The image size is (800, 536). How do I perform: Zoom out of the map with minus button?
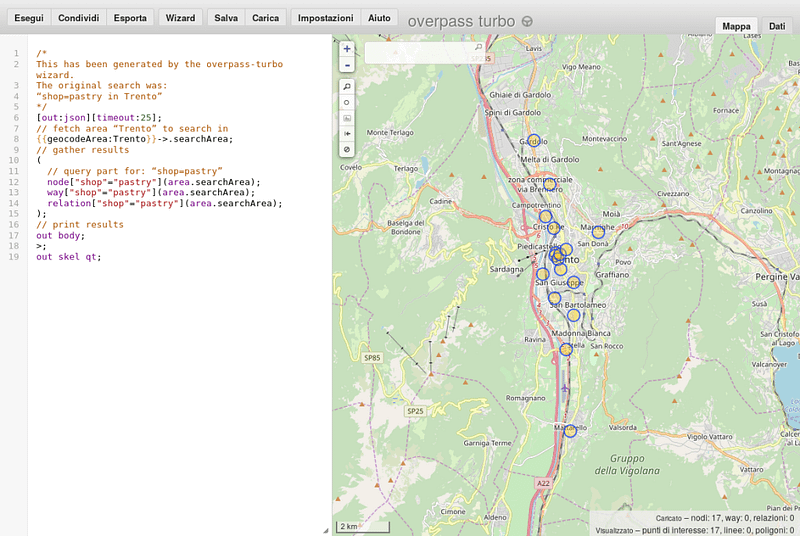click(x=347, y=65)
